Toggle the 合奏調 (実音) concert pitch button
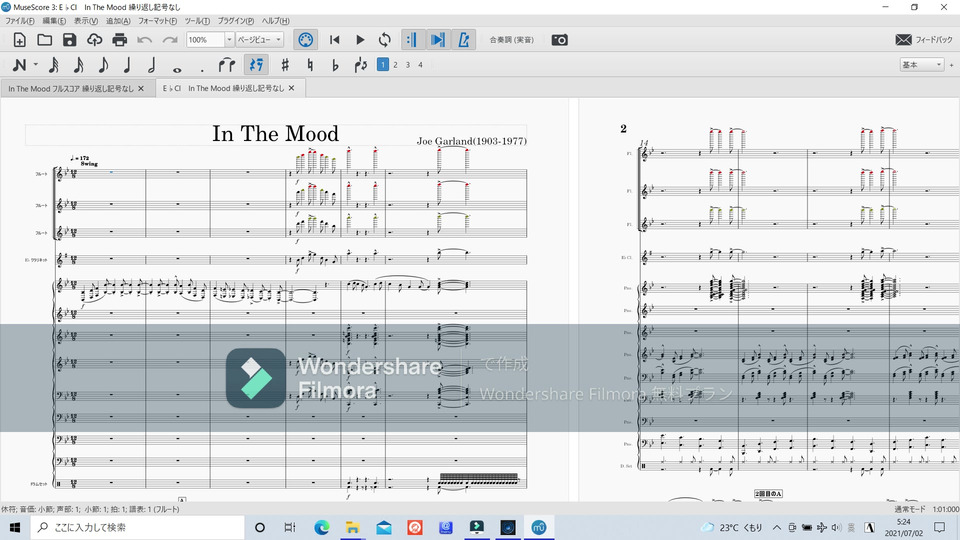 point(512,40)
